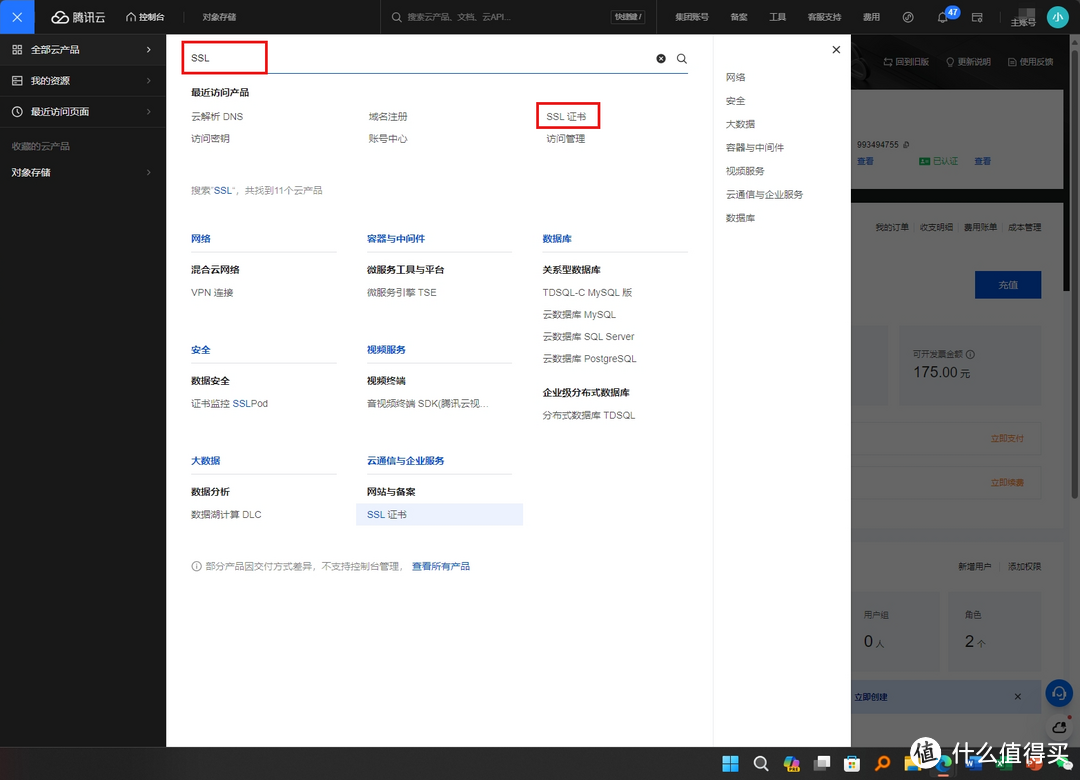The width and height of the screenshot is (1080, 780).
Task: Launch Copilot from the taskbar
Action: coord(791,763)
